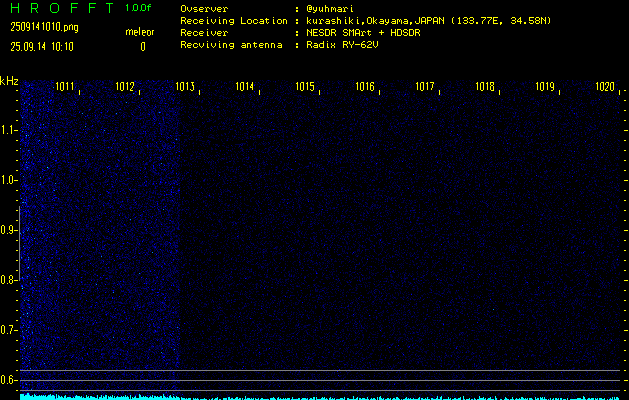Click the HROFFT title text
The width and height of the screenshot is (629, 400).
pyautogui.click(x=63, y=8)
